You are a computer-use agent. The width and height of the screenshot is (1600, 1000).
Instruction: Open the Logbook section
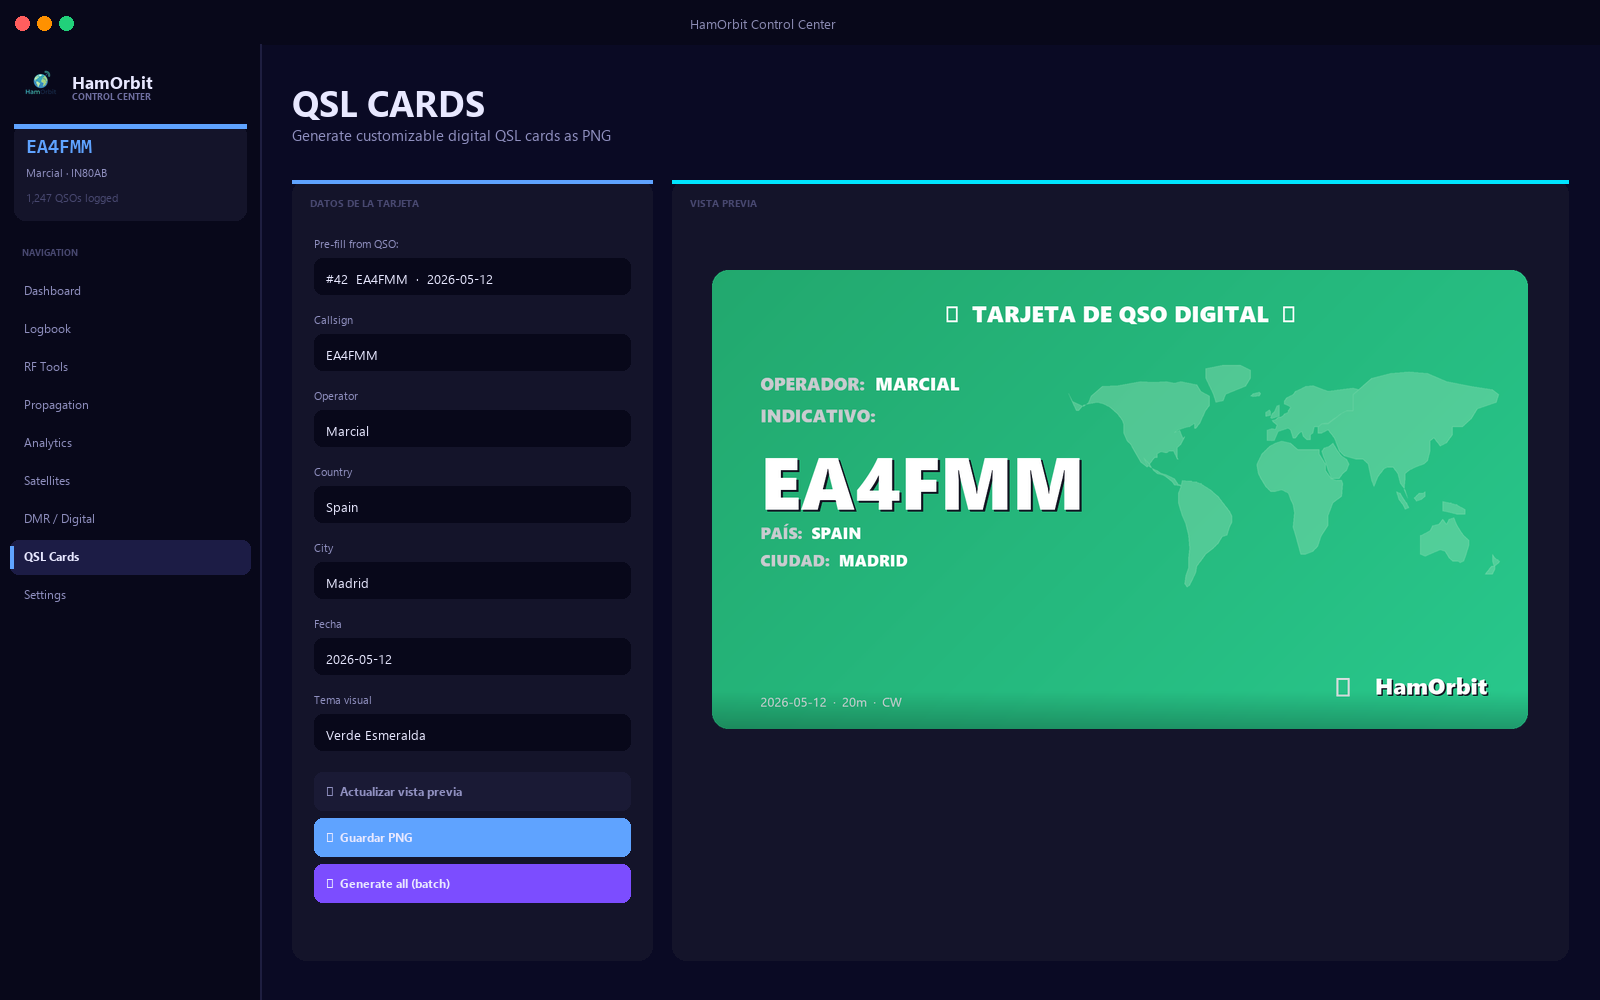(x=130, y=329)
